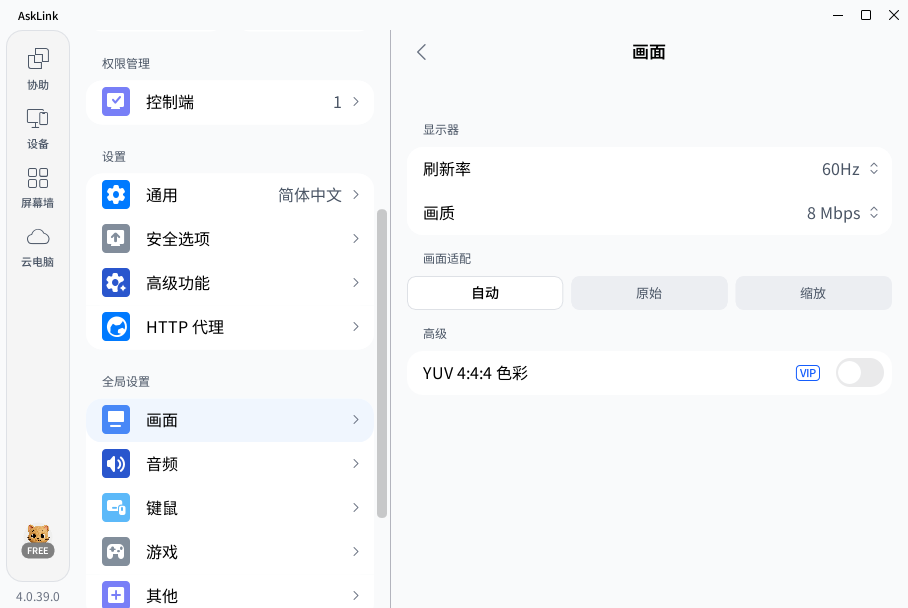Open the 键鼠 settings label

tap(162, 508)
